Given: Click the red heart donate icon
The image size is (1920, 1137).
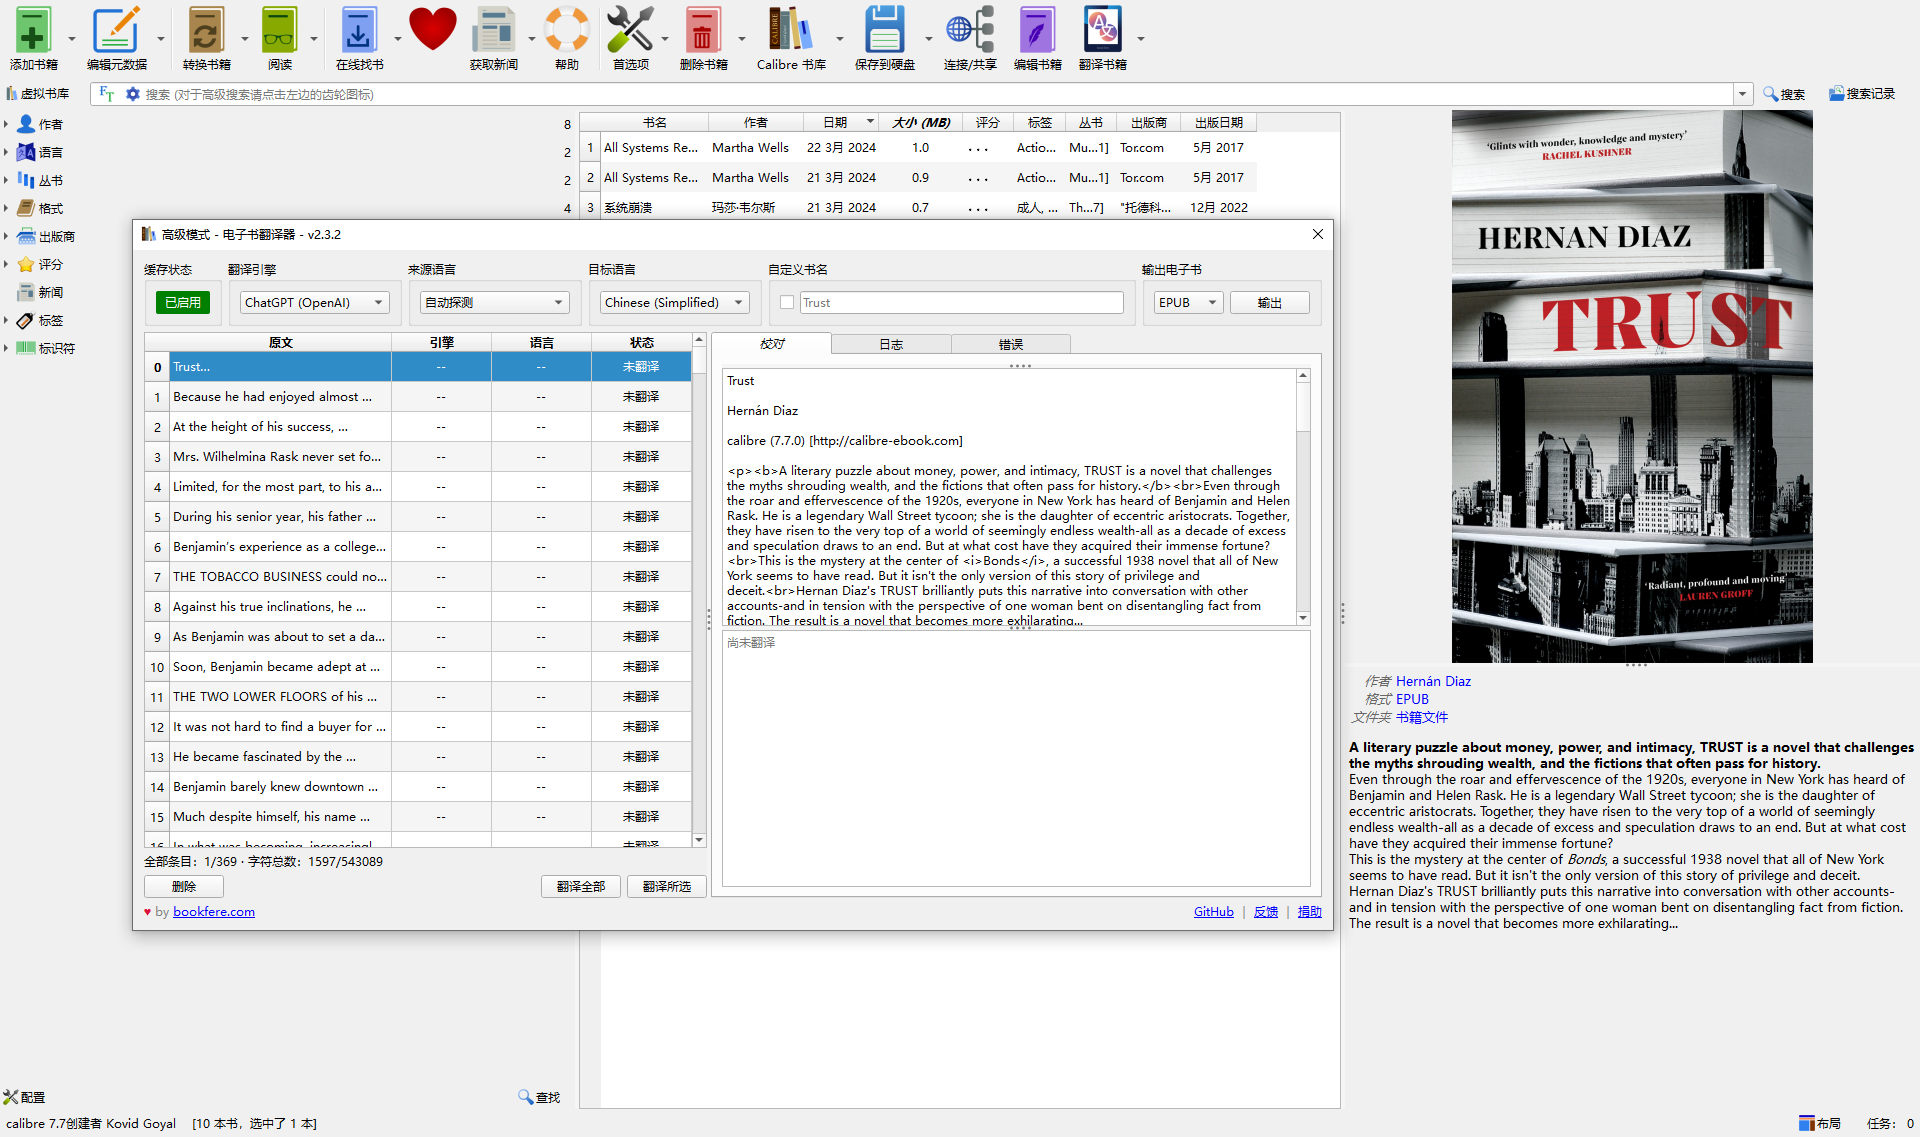Looking at the screenshot, I should pos(432,29).
